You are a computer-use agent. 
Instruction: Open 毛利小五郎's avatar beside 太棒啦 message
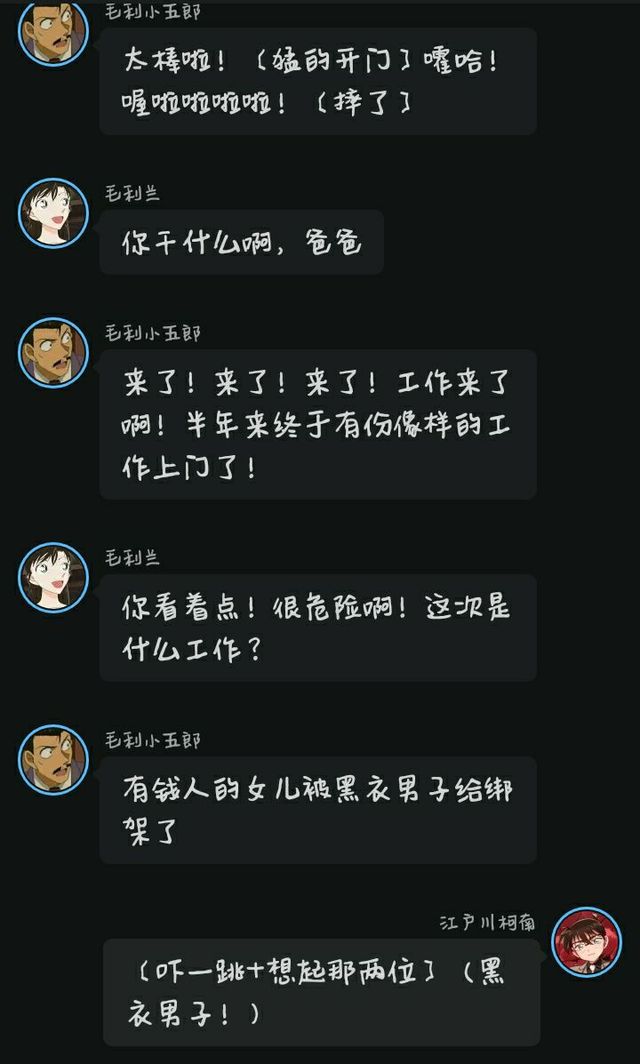coord(53,33)
